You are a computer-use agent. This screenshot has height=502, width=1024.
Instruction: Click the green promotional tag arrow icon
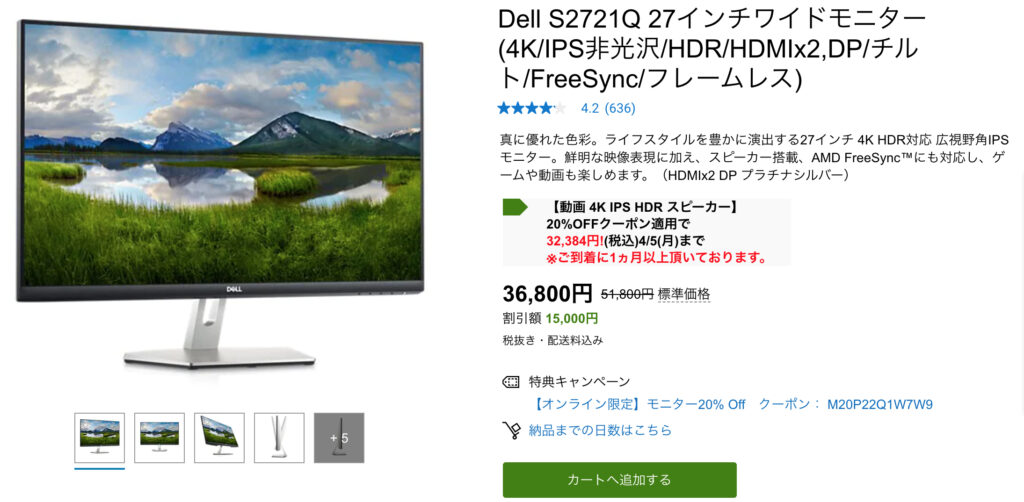point(515,208)
